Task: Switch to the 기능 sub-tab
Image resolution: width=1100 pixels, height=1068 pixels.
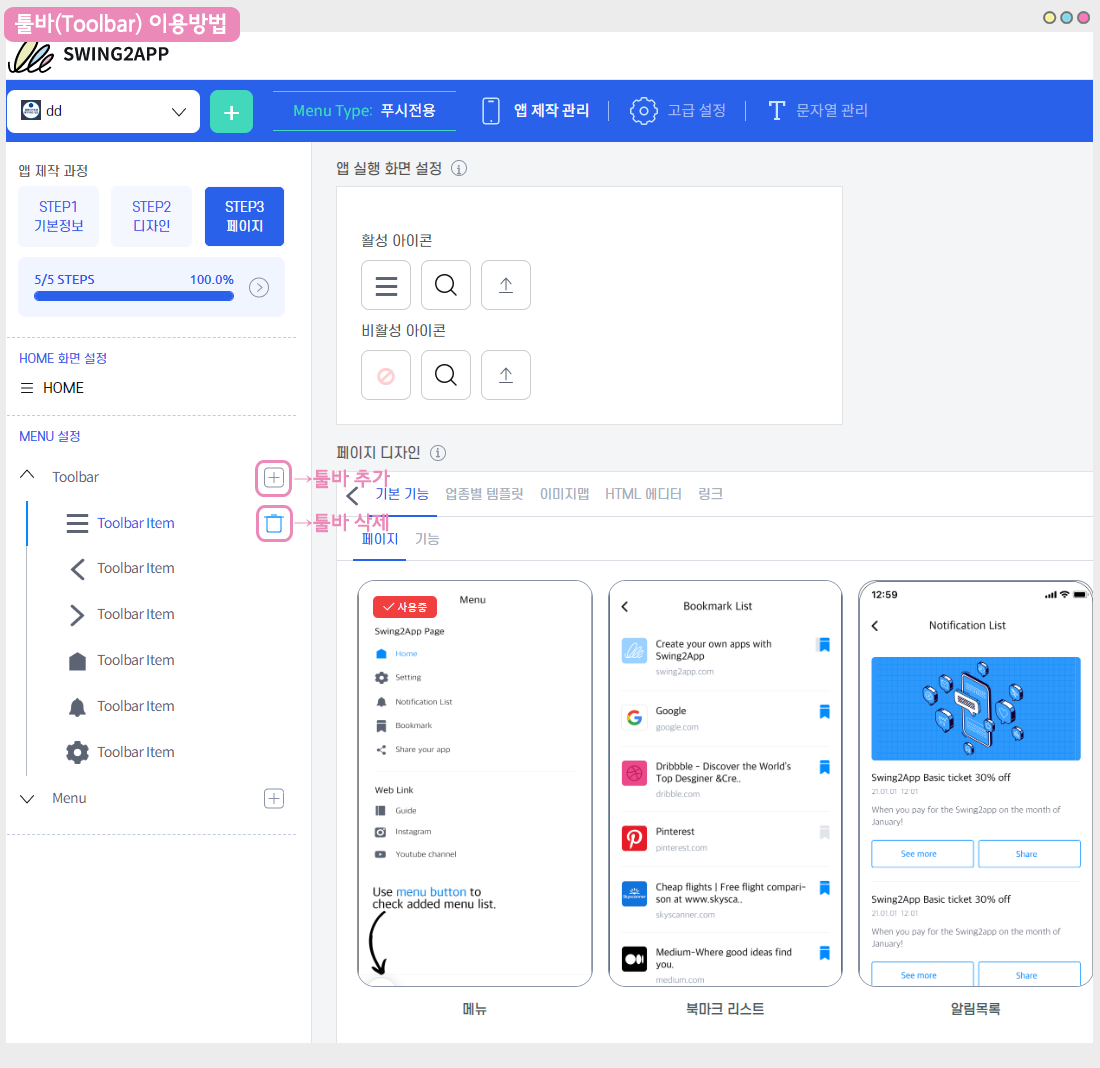Action: (427, 539)
